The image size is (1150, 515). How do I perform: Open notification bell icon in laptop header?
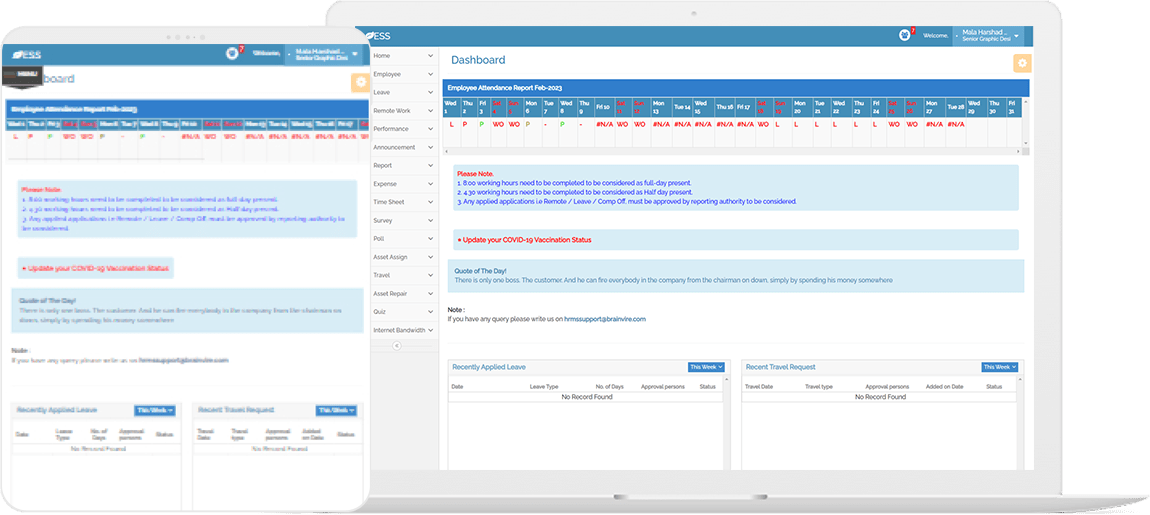tap(906, 35)
